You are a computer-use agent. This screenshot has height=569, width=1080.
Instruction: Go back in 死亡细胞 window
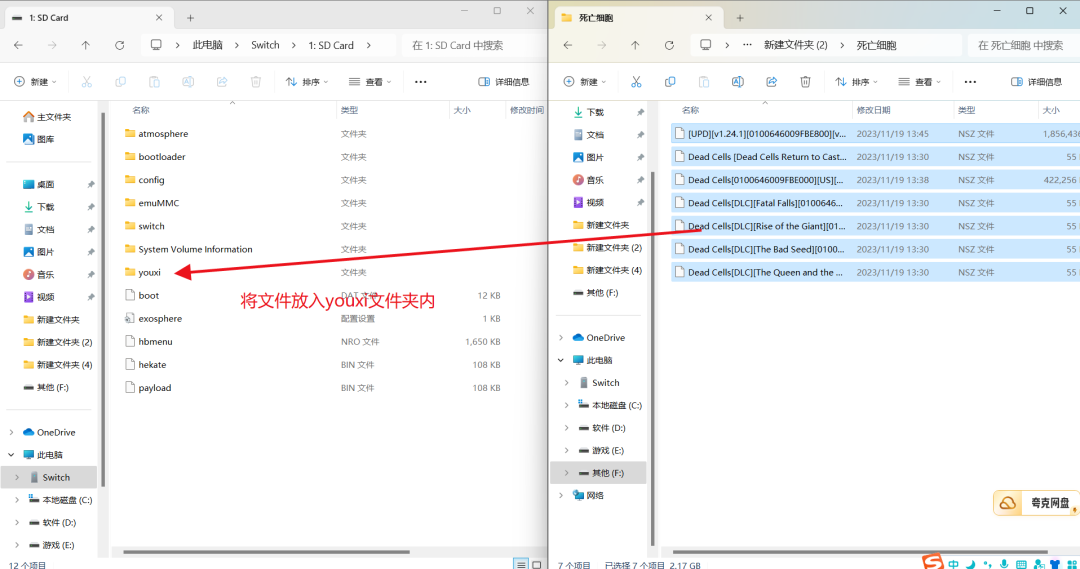click(568, 45)
